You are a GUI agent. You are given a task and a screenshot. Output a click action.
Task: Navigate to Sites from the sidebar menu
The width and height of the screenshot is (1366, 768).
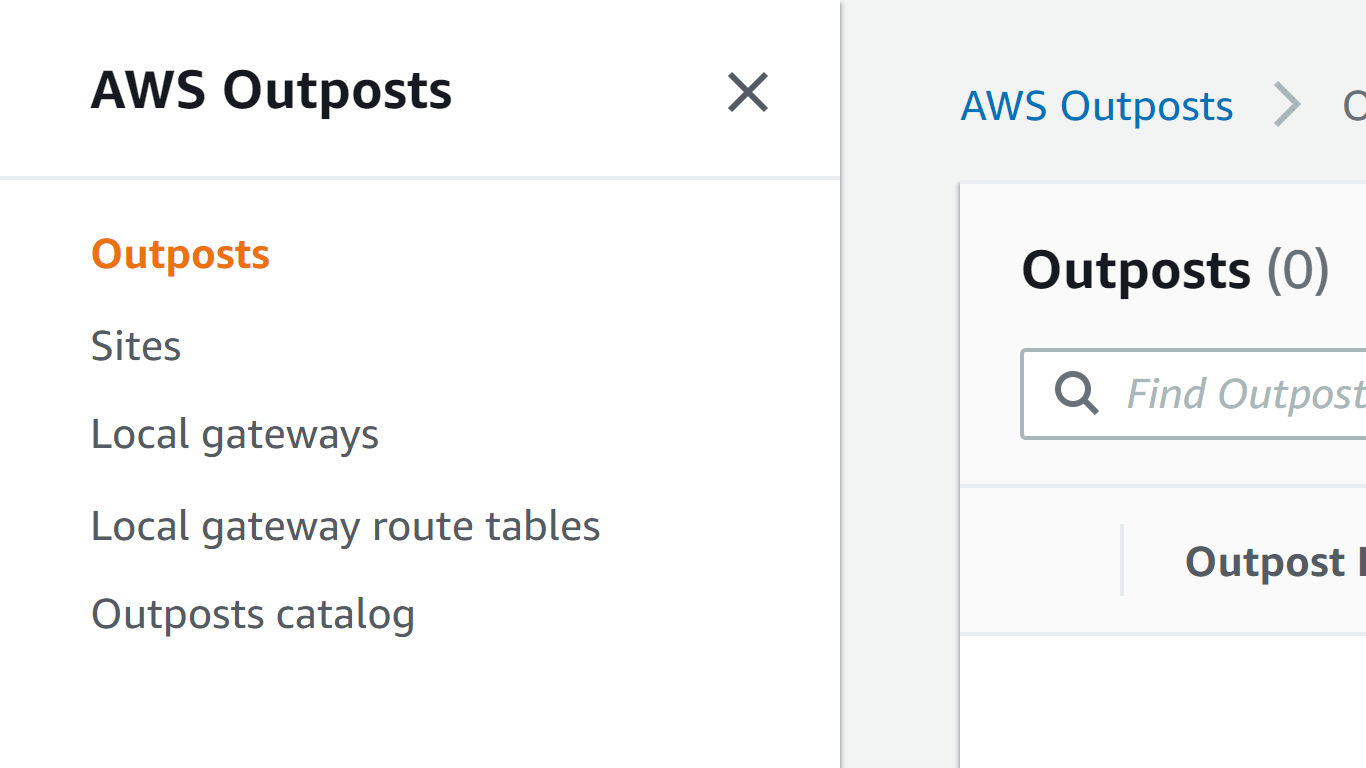[x=136, y=345]
